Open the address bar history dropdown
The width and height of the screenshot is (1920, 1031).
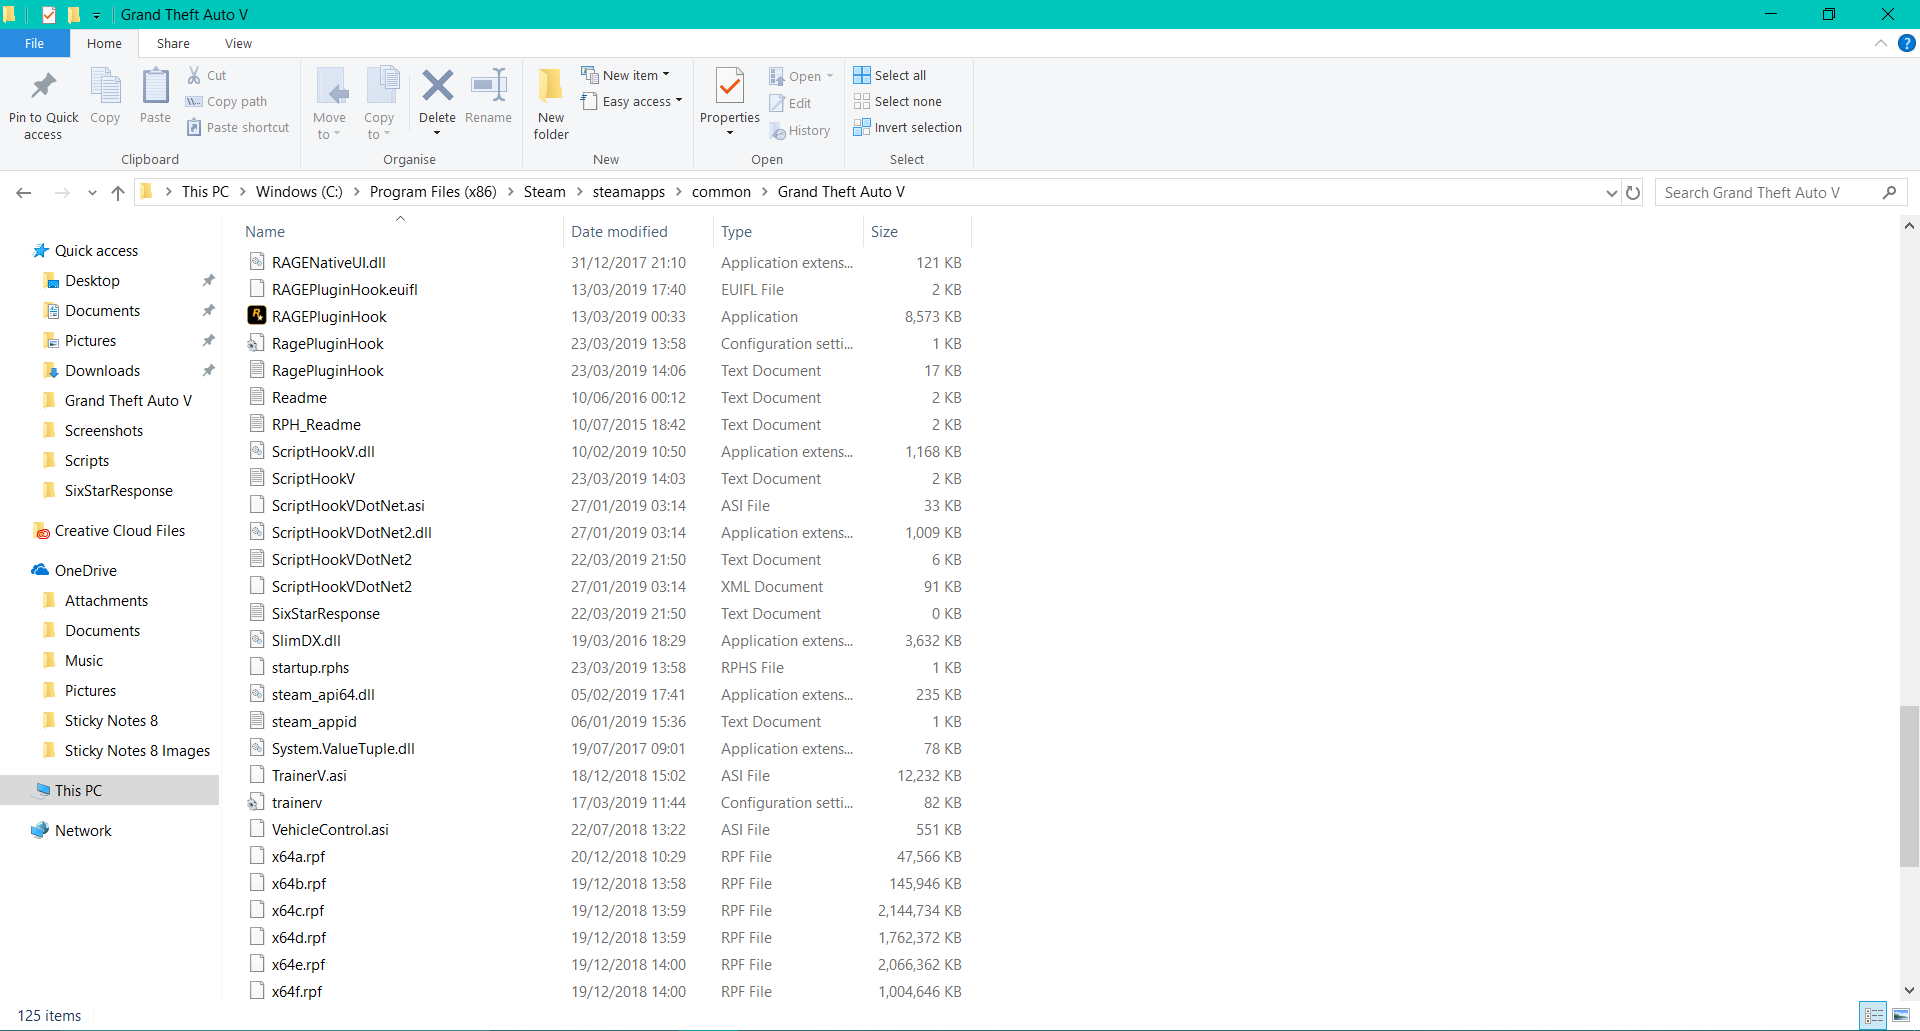(1611, 193)
